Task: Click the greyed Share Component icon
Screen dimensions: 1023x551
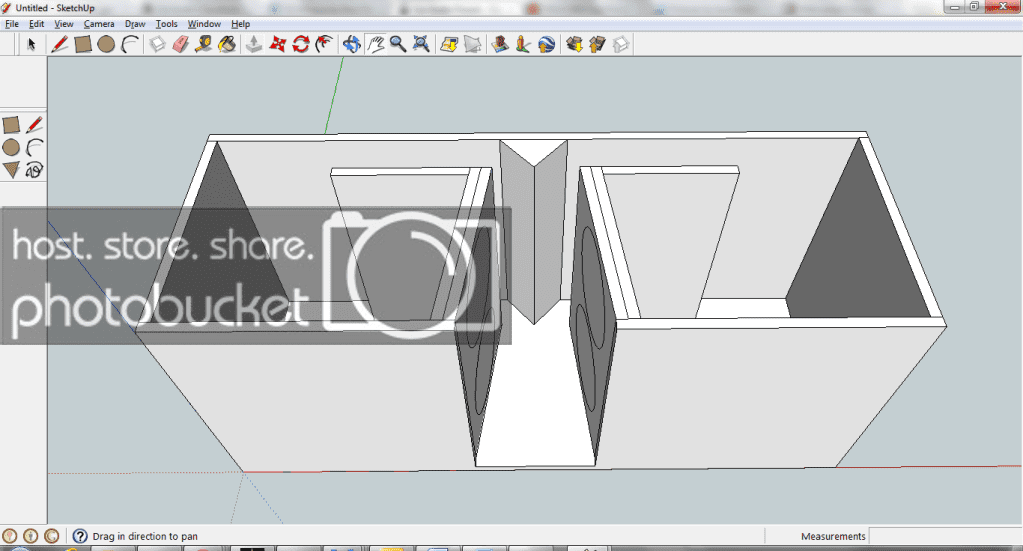Action: coord(620,44)
